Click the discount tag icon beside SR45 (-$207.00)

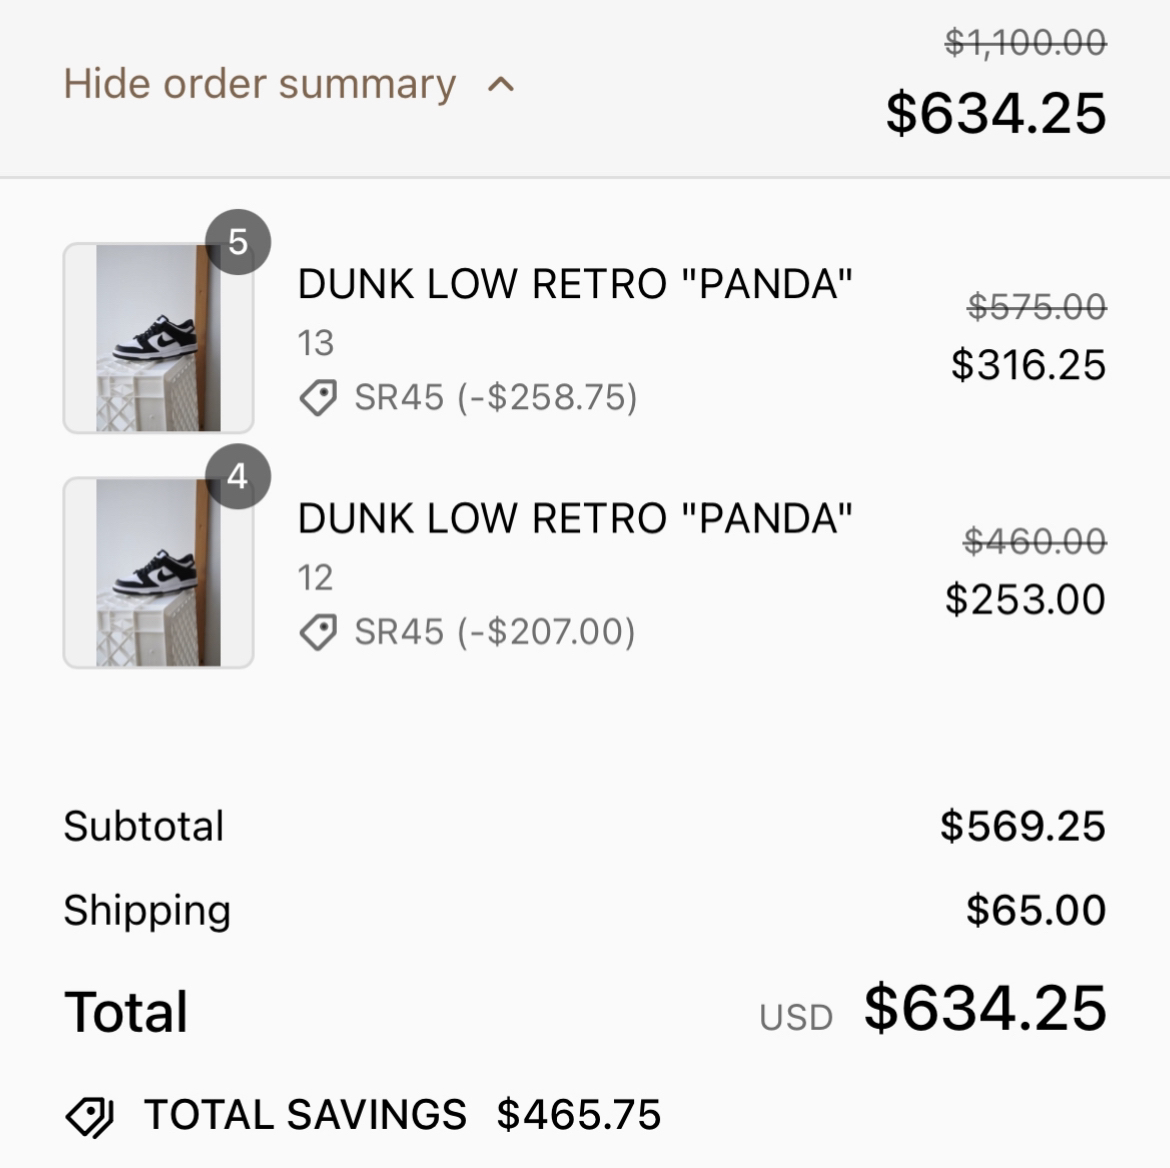pyautogui.click(x=318, y=632)
